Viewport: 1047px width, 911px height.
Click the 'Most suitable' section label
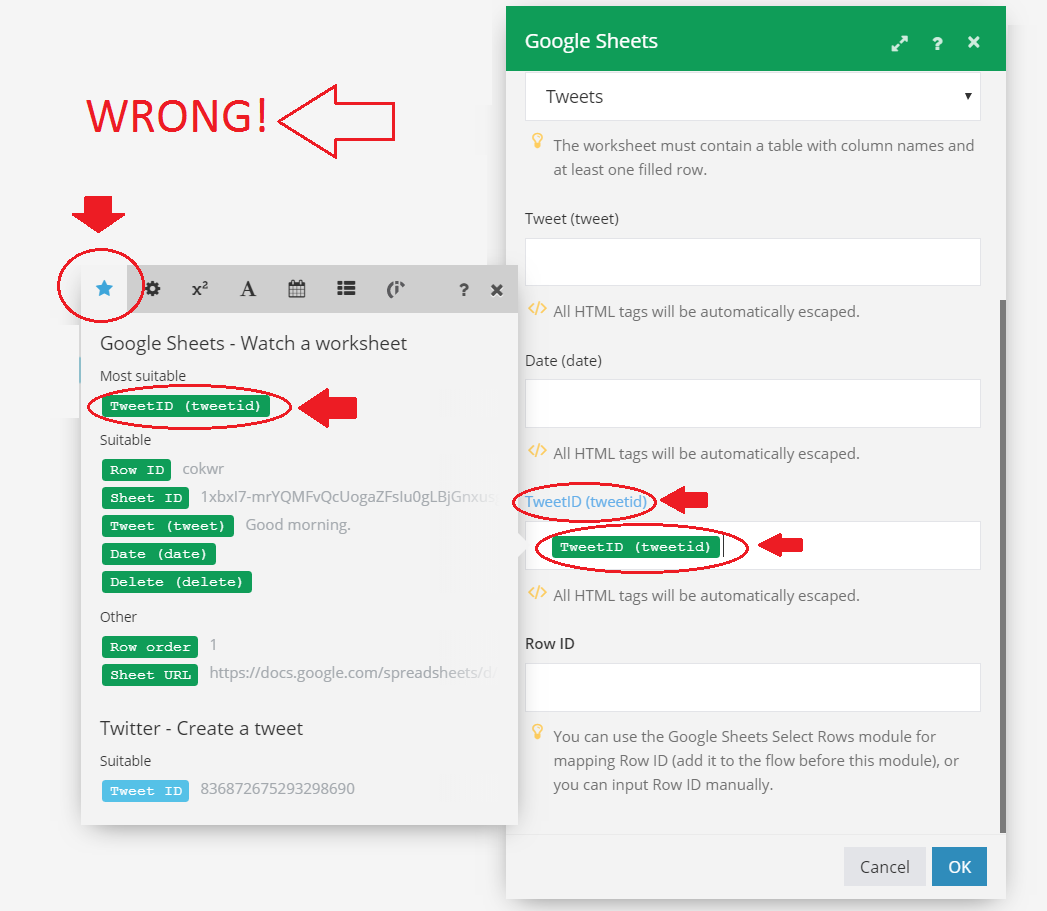pyautogui.click(x=143, y=376)
